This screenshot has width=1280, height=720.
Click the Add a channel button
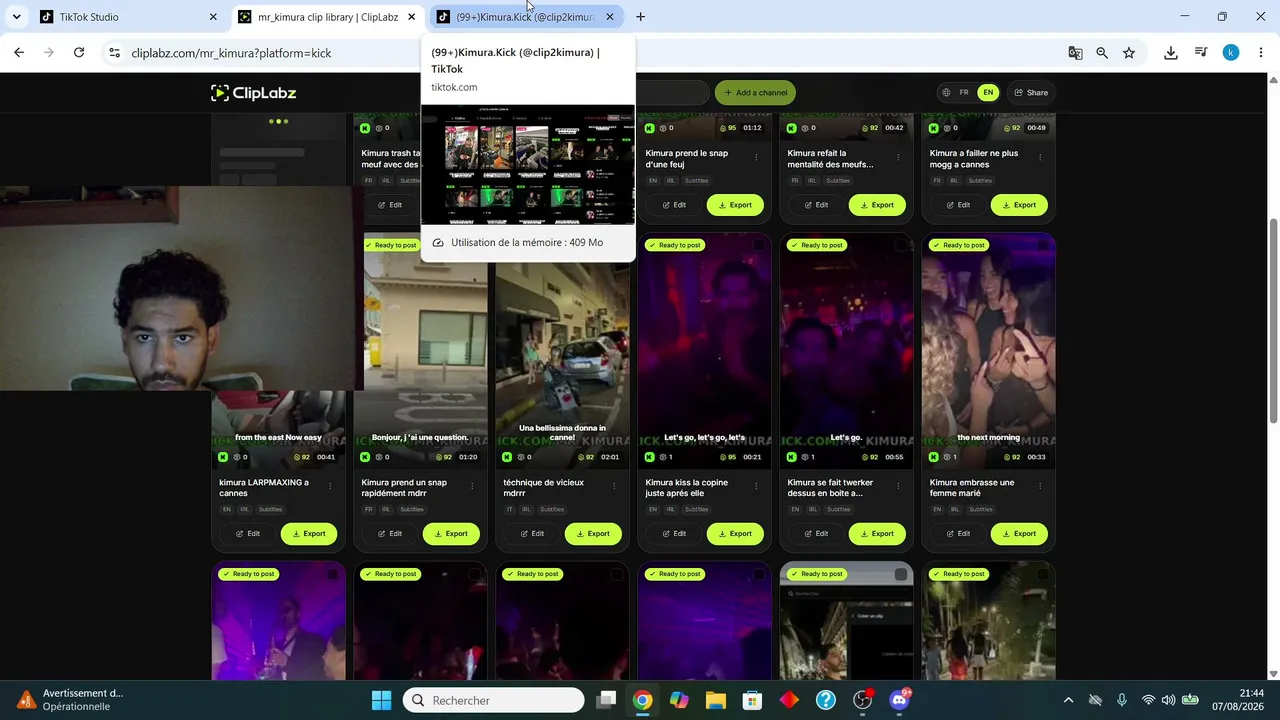pyautogui.click(x=755, y=93)
